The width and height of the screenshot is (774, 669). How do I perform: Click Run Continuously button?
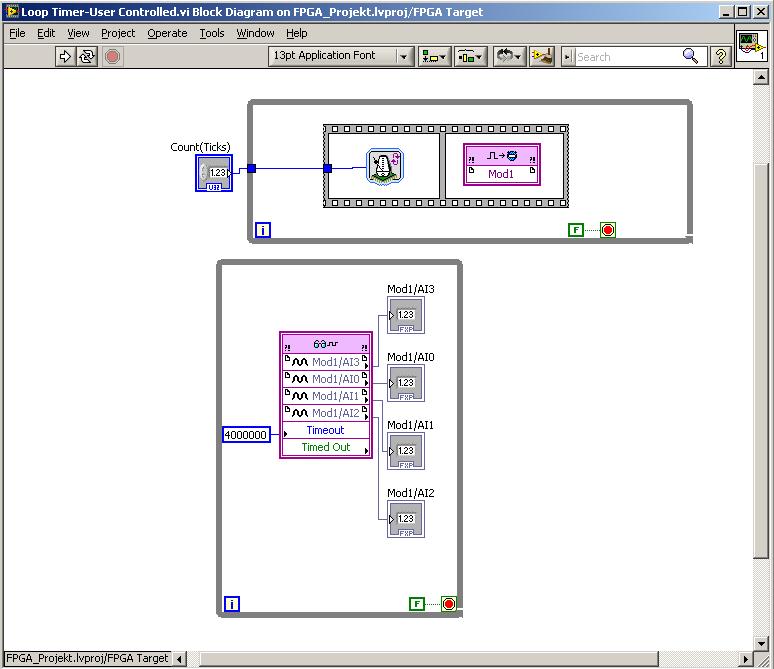tap(87, 56)
